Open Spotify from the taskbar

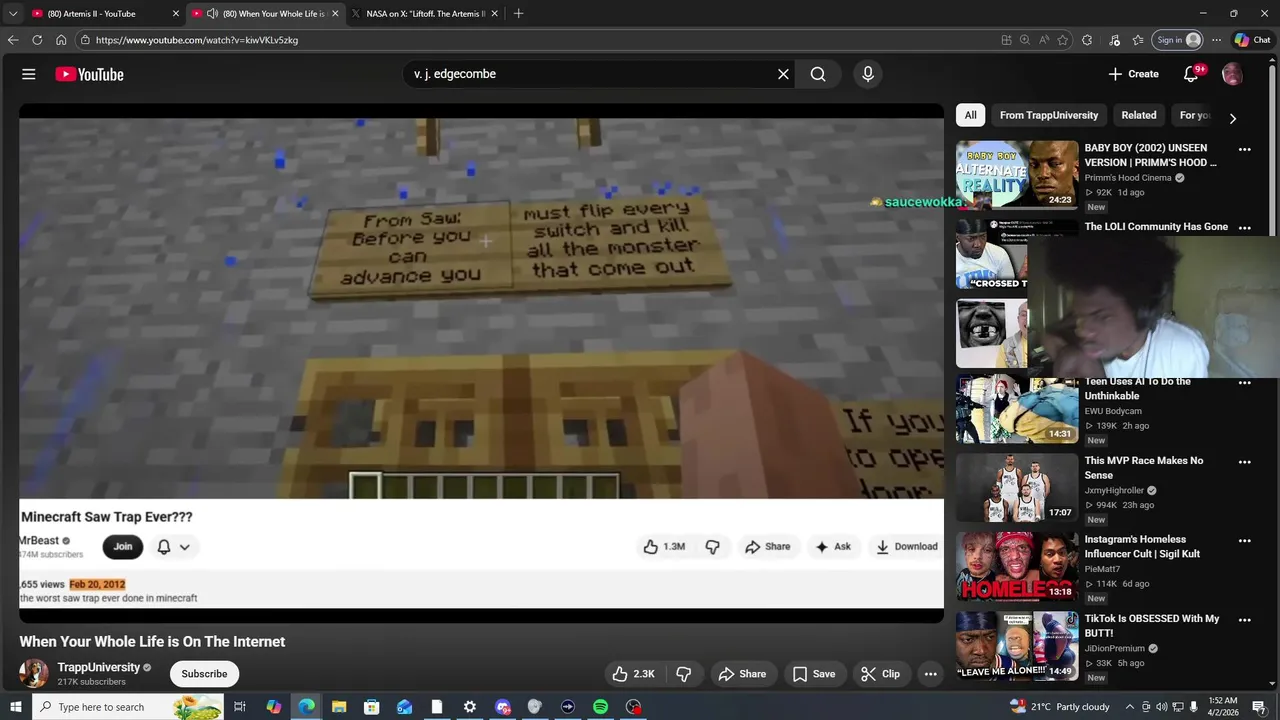coord(600,707)
